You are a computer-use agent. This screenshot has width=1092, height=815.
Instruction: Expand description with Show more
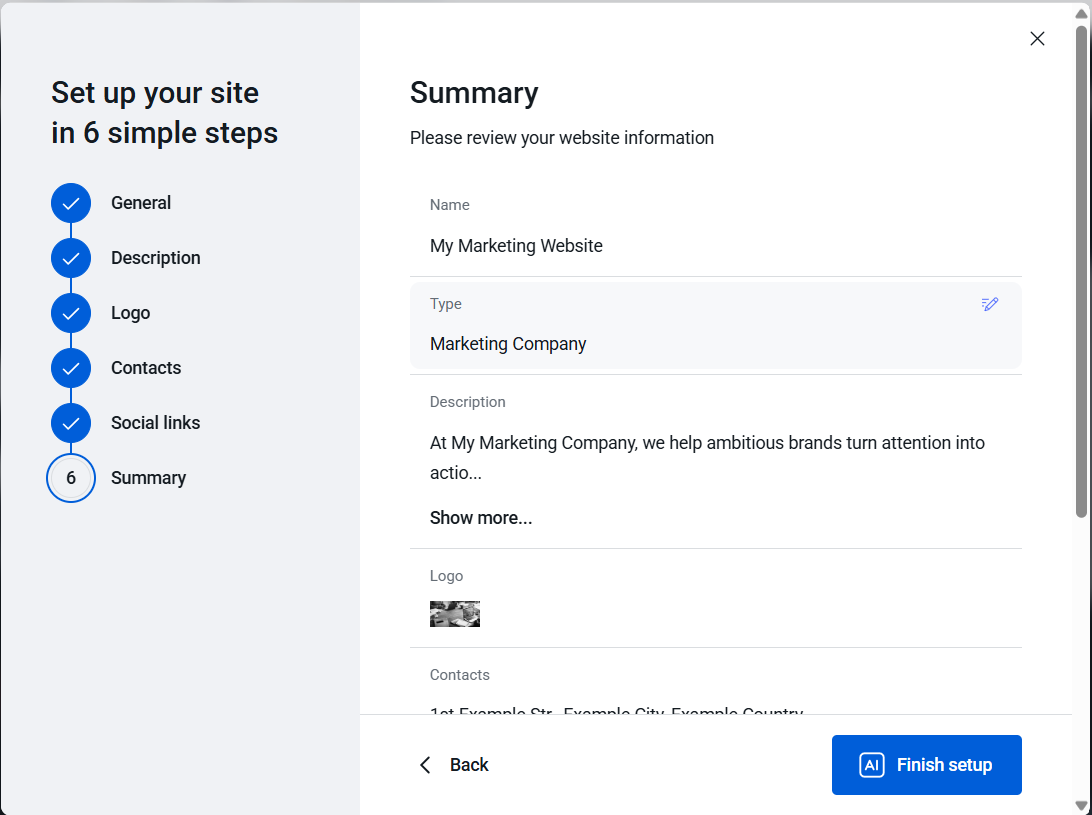pos(481,518)
